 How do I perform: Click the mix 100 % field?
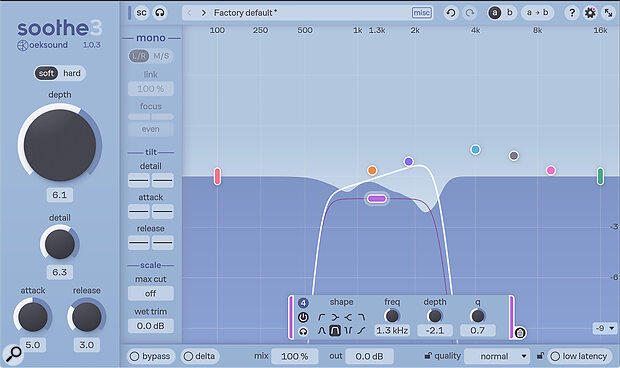pos(295,356)
